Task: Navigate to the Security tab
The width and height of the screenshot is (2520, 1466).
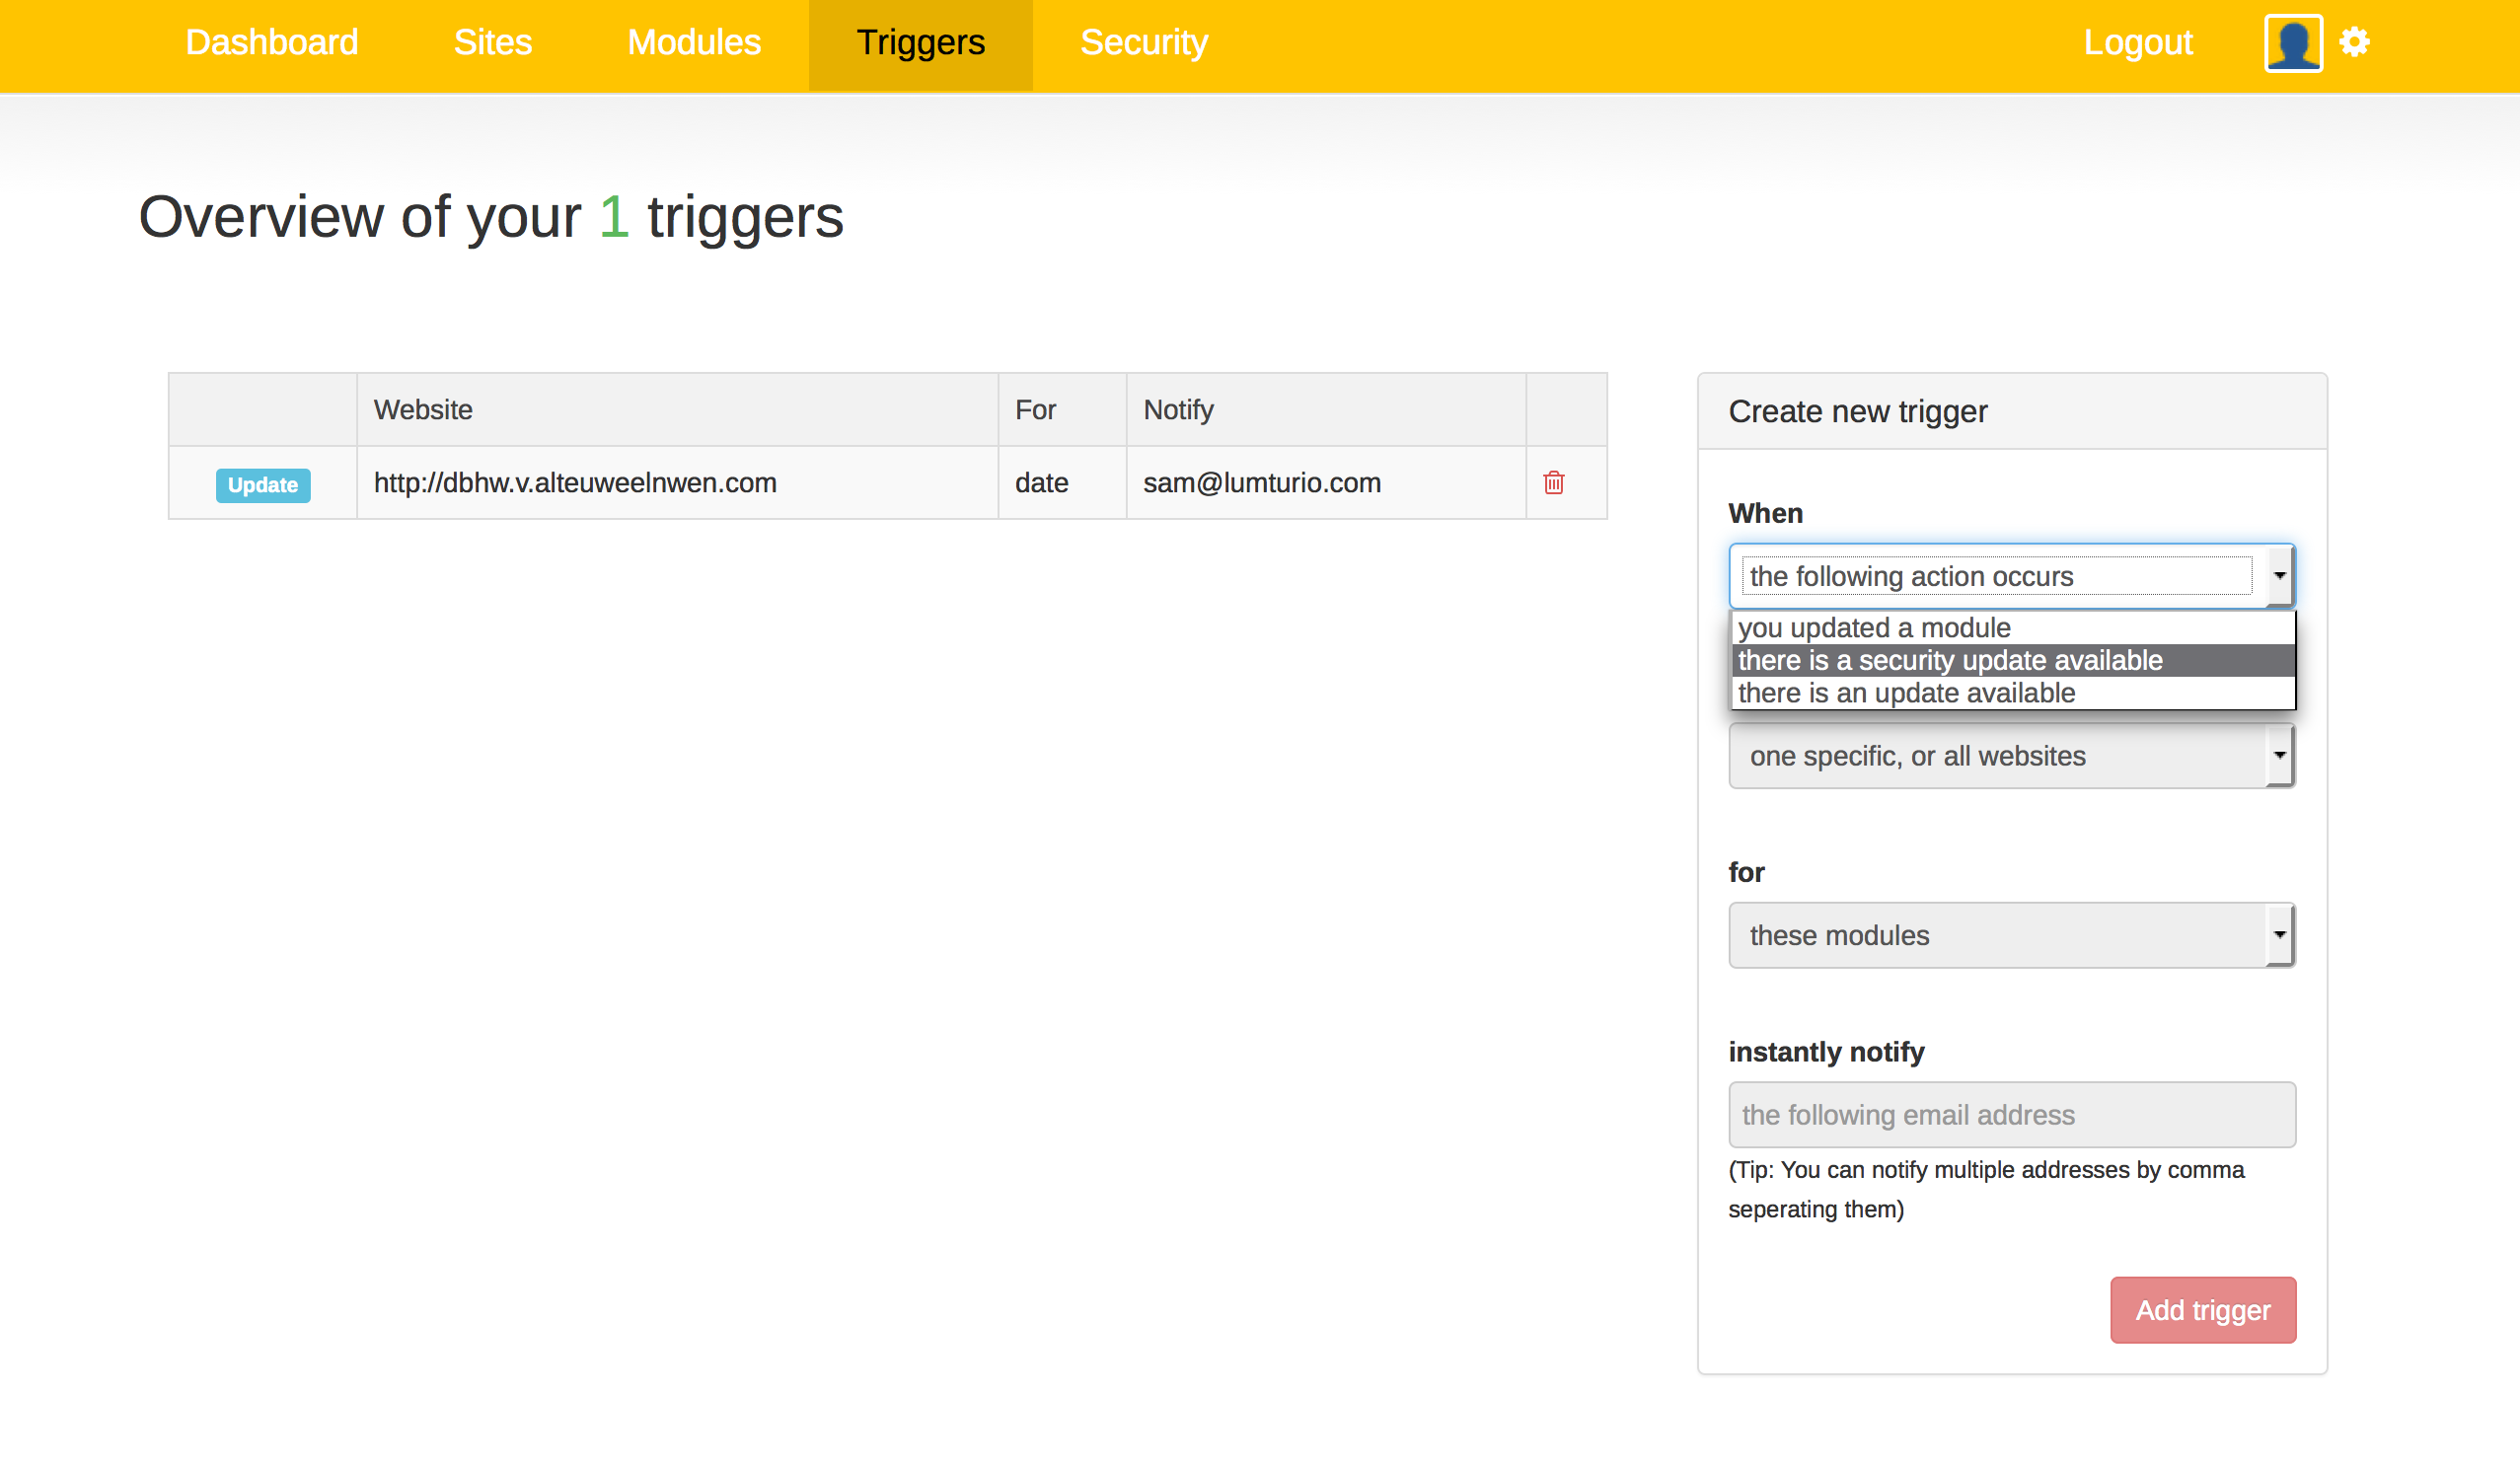Action: (x=1143, y=43)
